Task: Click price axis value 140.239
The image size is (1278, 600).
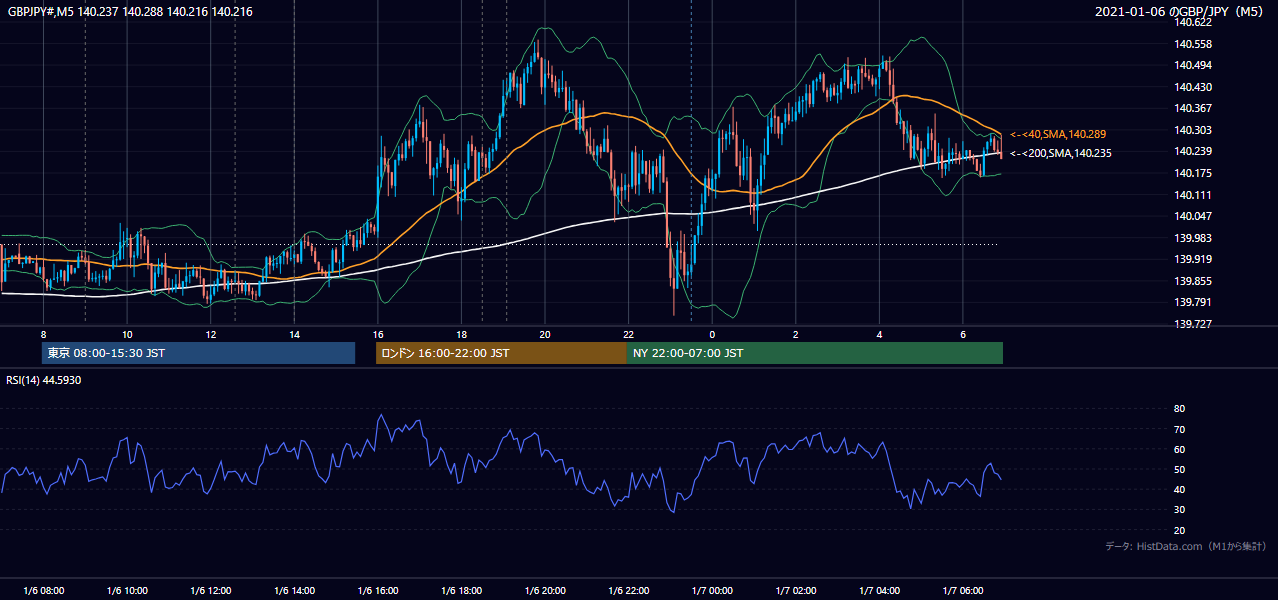Action: pyautogui.click(x=1193, y=151)
